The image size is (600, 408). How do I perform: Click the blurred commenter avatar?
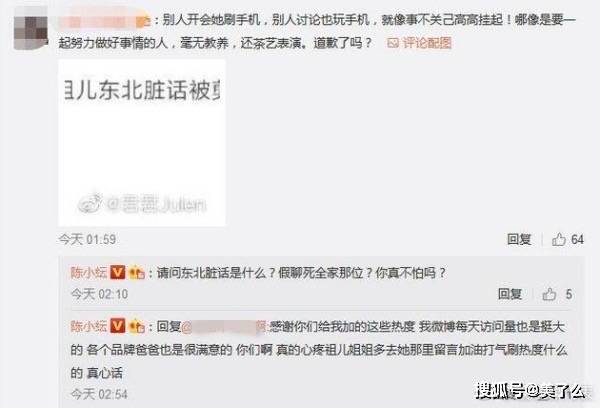(31, 29)
